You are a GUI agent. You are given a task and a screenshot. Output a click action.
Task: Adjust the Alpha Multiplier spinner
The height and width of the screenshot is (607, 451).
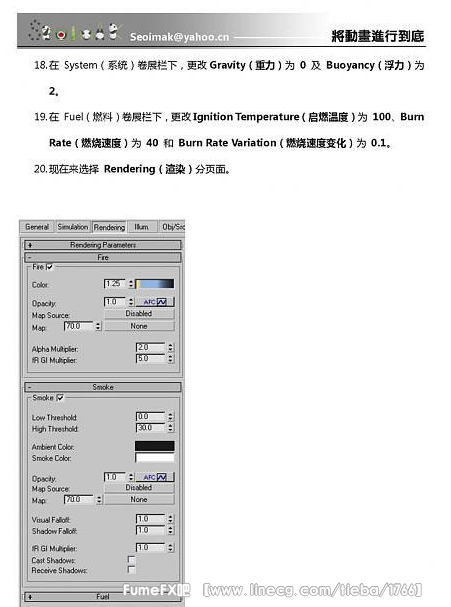coord(170,348)
